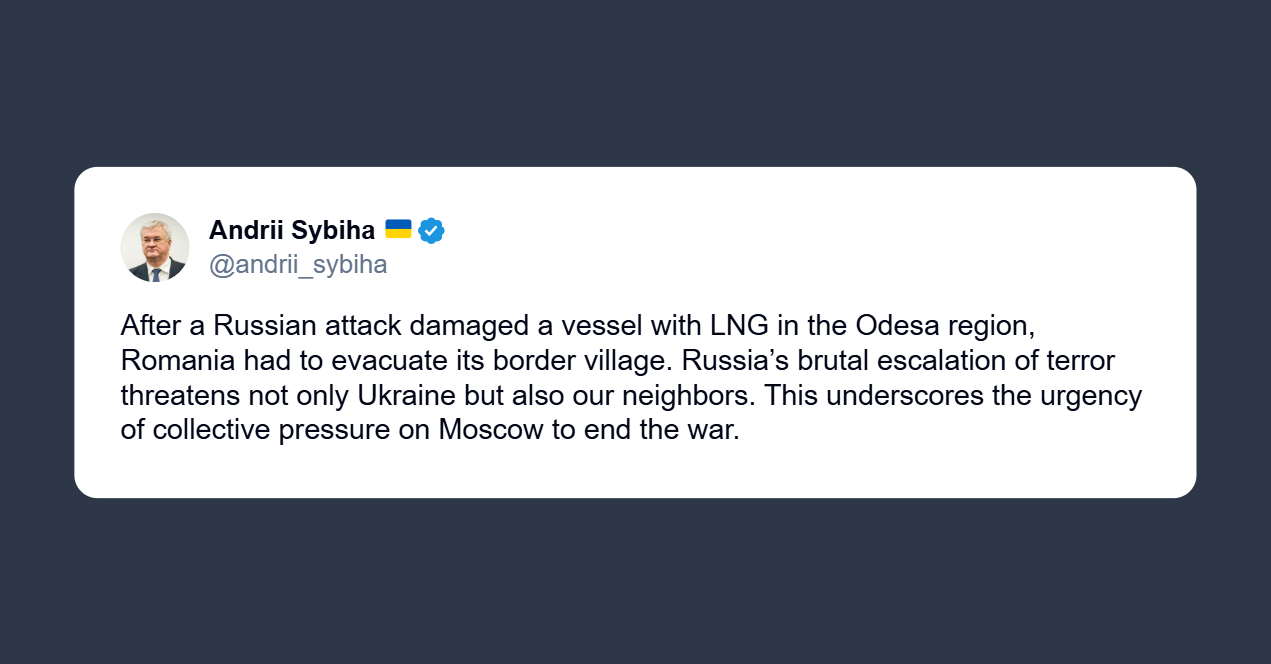1271x664 pixels.
Task: Click the Andrii Sybiha profile avatar
Action: pos(155,247)
